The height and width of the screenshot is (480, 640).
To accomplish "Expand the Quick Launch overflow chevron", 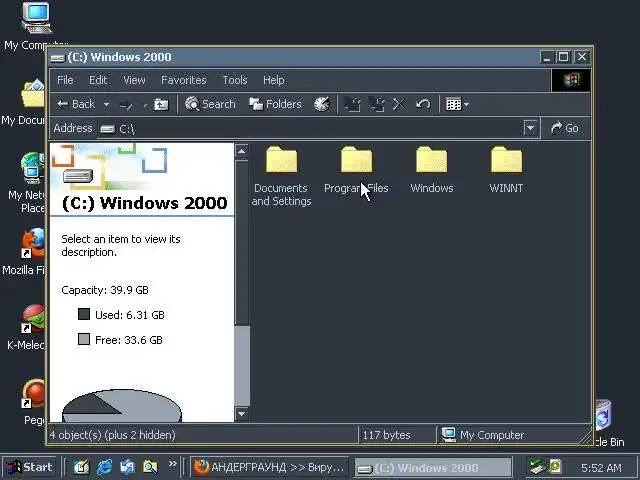I will pyautogui.click(x=173, y=464).
